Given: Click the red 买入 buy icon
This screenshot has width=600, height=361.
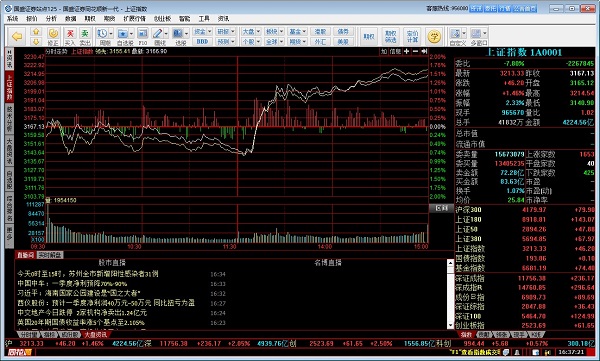Looking at the screenshot, I should 70,36.
